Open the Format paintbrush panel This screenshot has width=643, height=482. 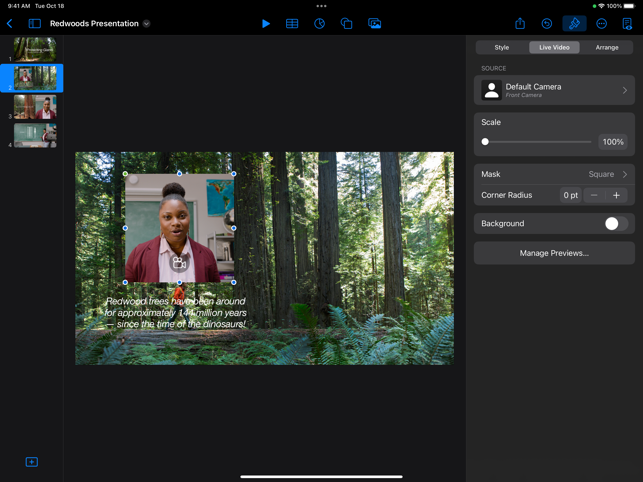coord(574,23)
